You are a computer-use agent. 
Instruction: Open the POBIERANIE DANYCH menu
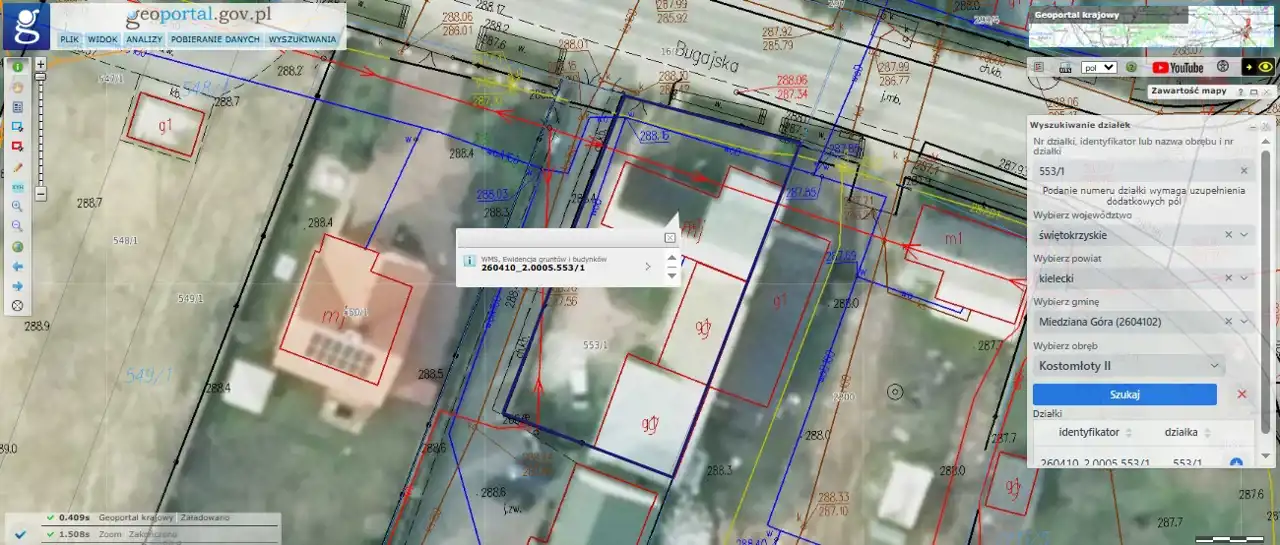(215, 39)
